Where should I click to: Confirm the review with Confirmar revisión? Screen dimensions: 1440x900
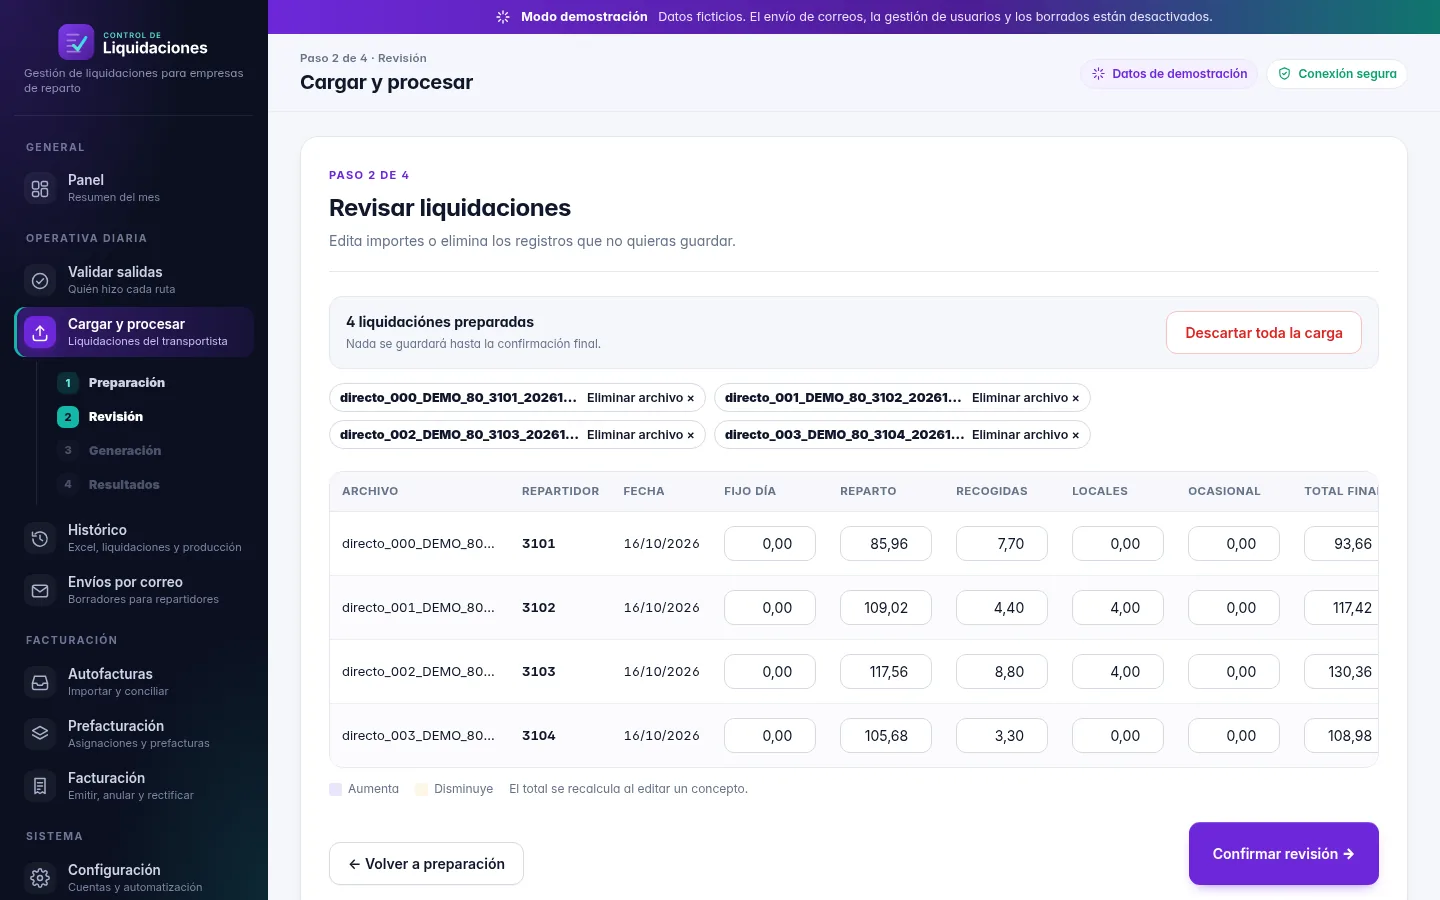(x=1284, y=854)
